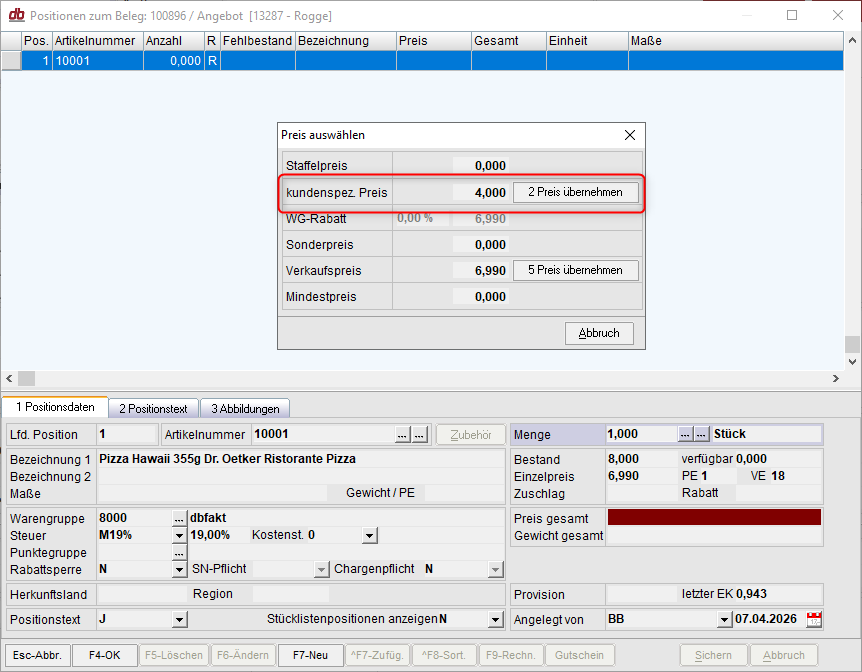Click the row selector of position 1

(x=11, y=60)
